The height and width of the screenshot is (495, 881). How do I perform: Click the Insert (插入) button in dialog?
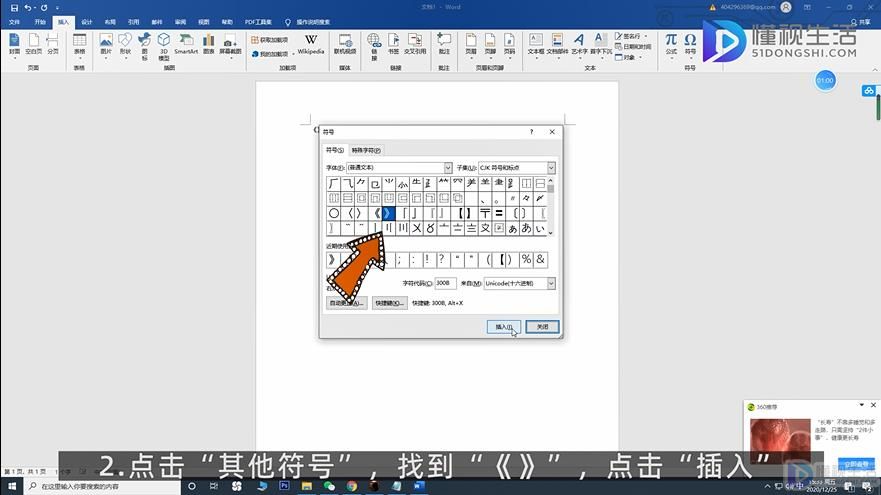pyautogui.click(x=504, y=326)
